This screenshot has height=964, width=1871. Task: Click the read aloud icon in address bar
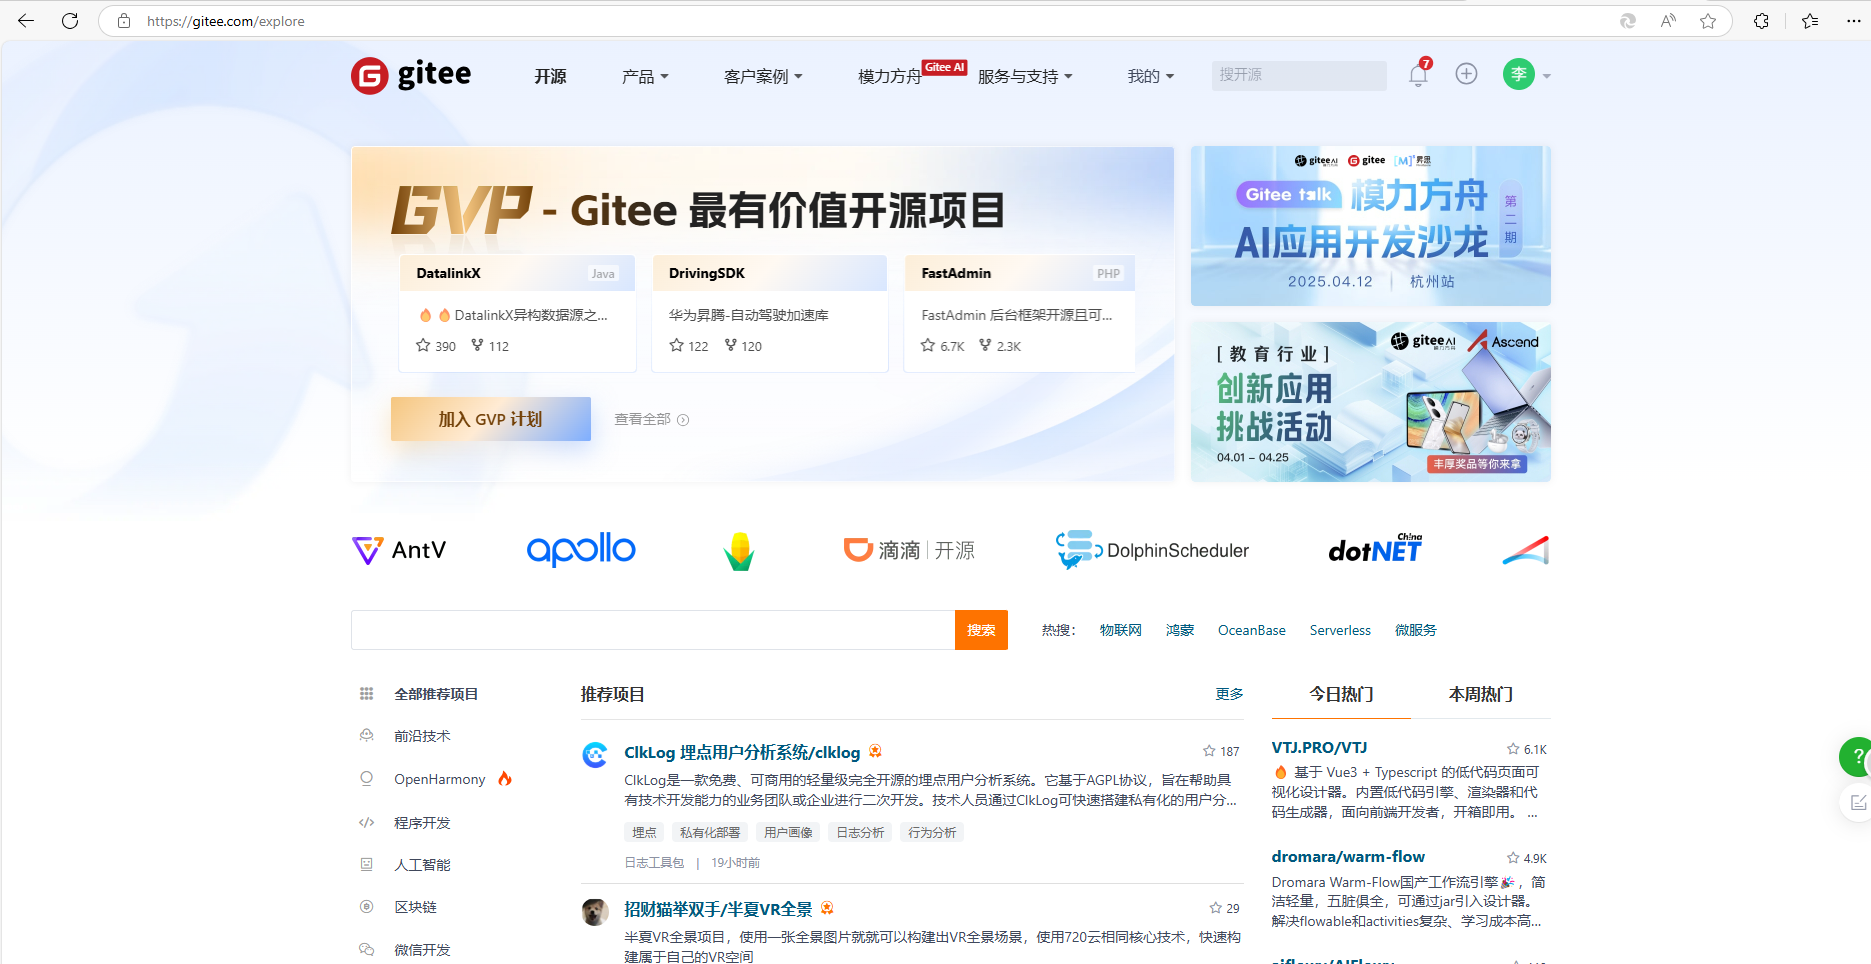(x=1668, y=21)
